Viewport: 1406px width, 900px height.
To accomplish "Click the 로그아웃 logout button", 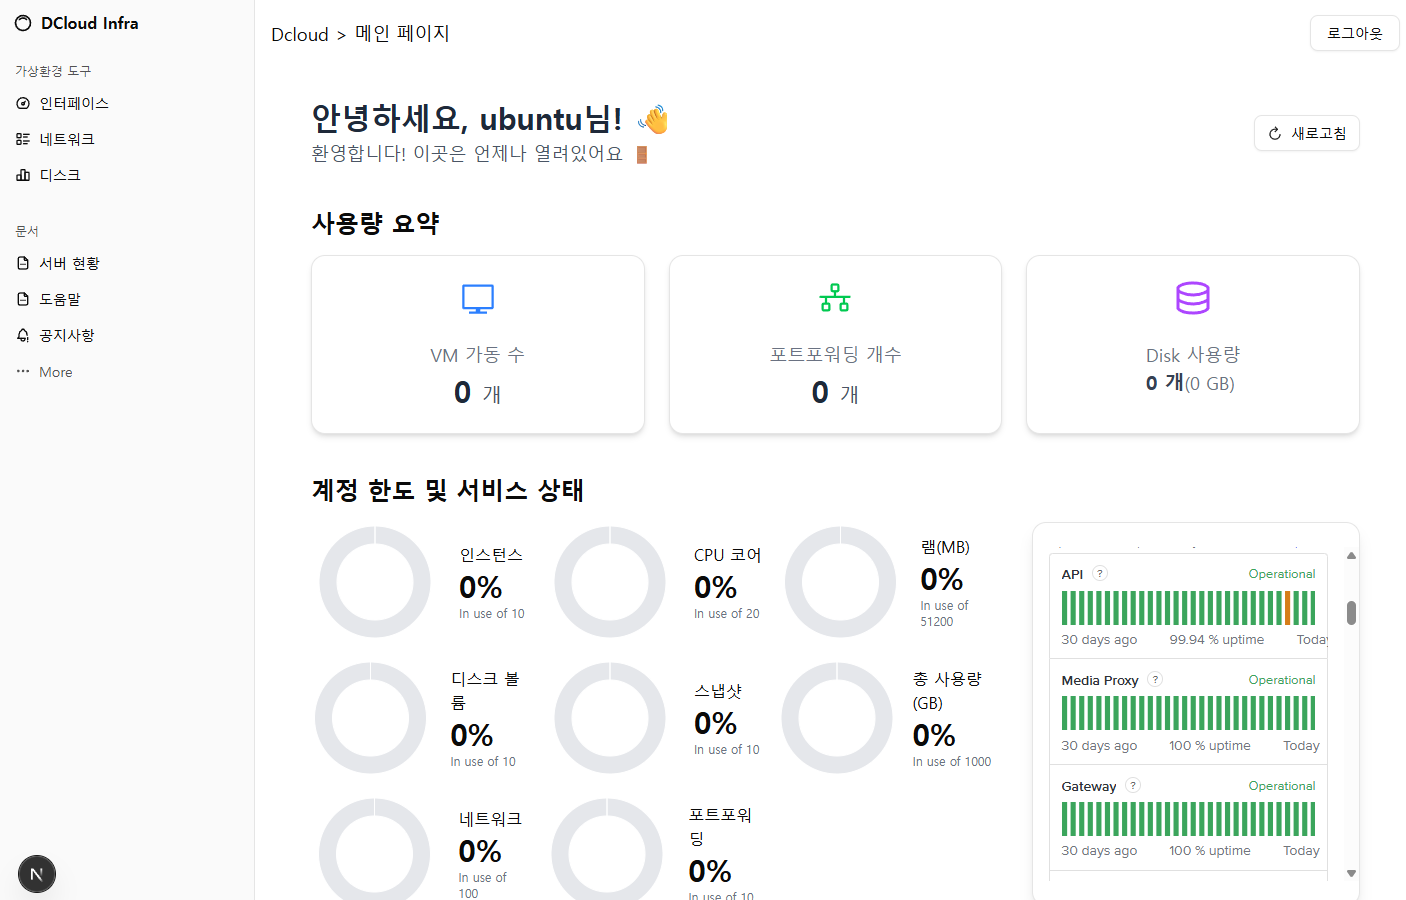I will pyautogui.click(x=1354, y=33).
